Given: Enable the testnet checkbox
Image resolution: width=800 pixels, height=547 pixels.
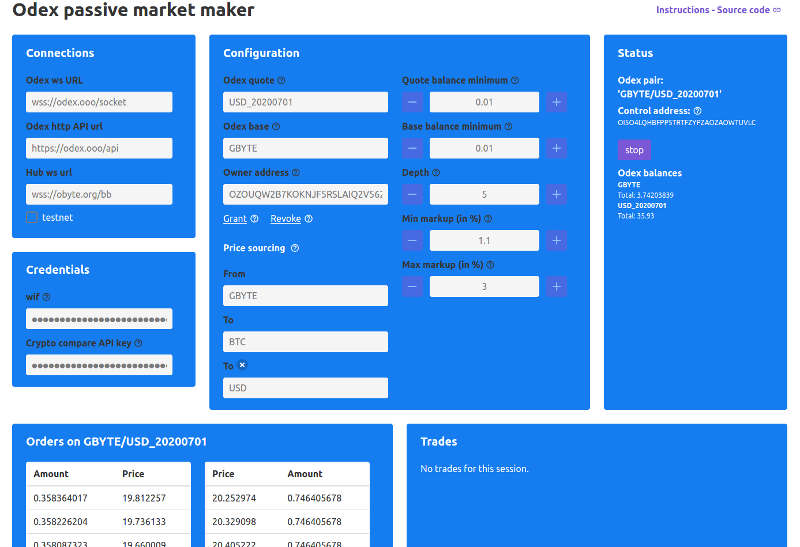Looking at the screenshot, I should pos(32,217).
